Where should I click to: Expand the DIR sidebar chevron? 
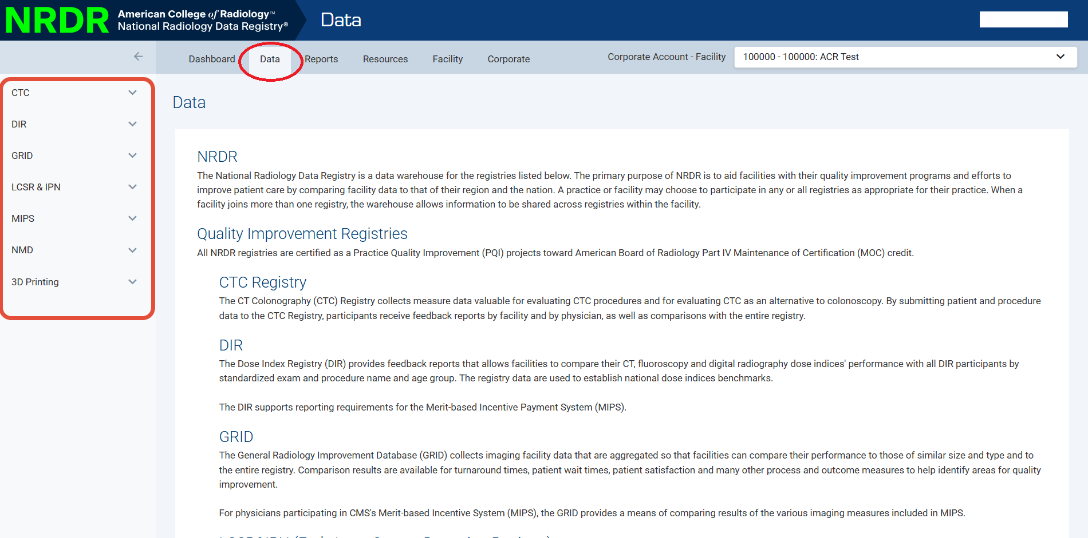[x=133, y=124]
